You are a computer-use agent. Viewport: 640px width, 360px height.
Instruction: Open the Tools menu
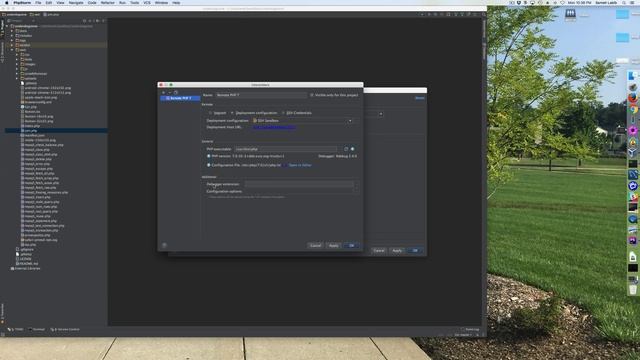(x=134, y=3)
